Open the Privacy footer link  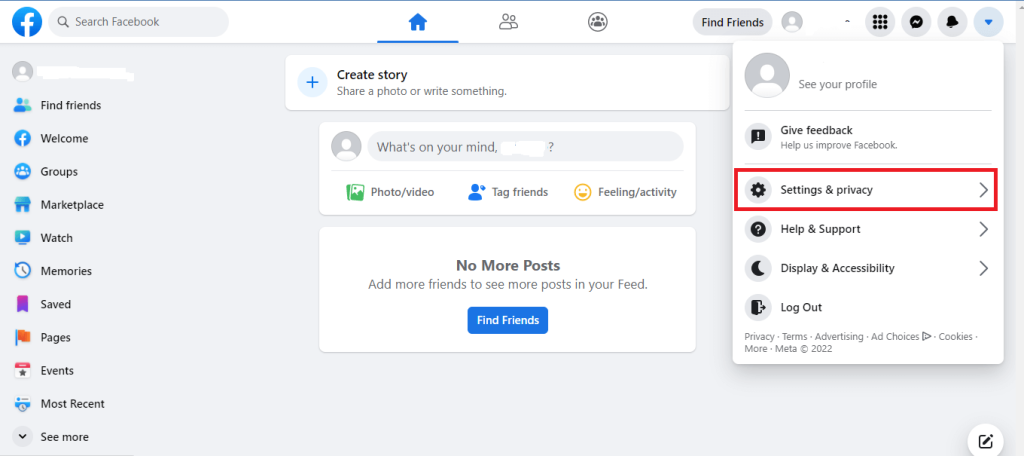[x=759, y=336]
